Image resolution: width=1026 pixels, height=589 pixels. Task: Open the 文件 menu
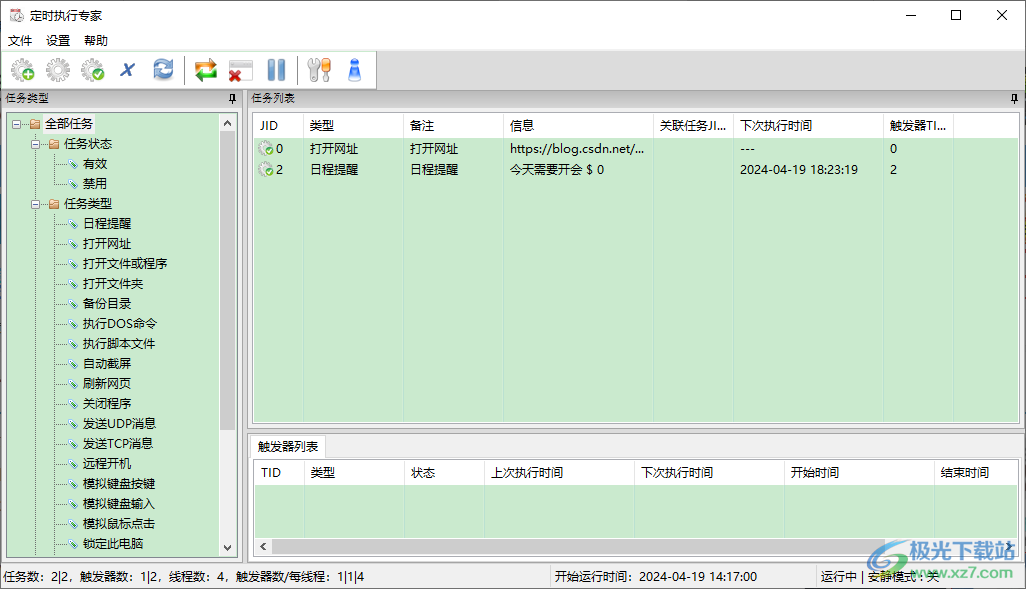[20, 41]
